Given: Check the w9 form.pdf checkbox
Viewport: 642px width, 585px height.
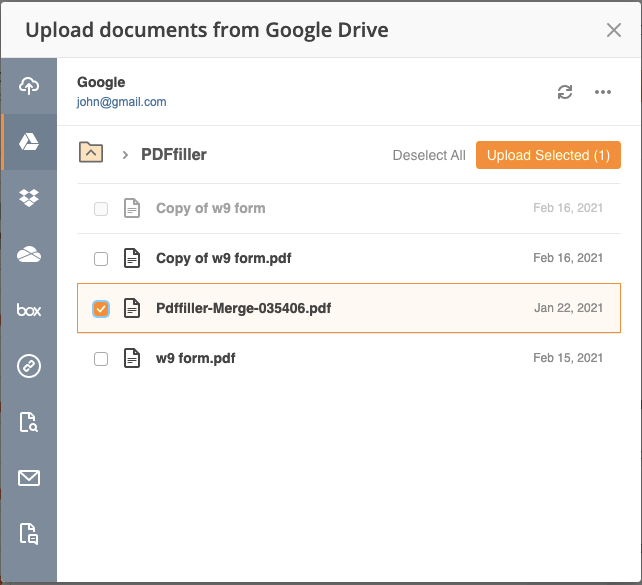Looking at the screenshot, I should [101, 359].
